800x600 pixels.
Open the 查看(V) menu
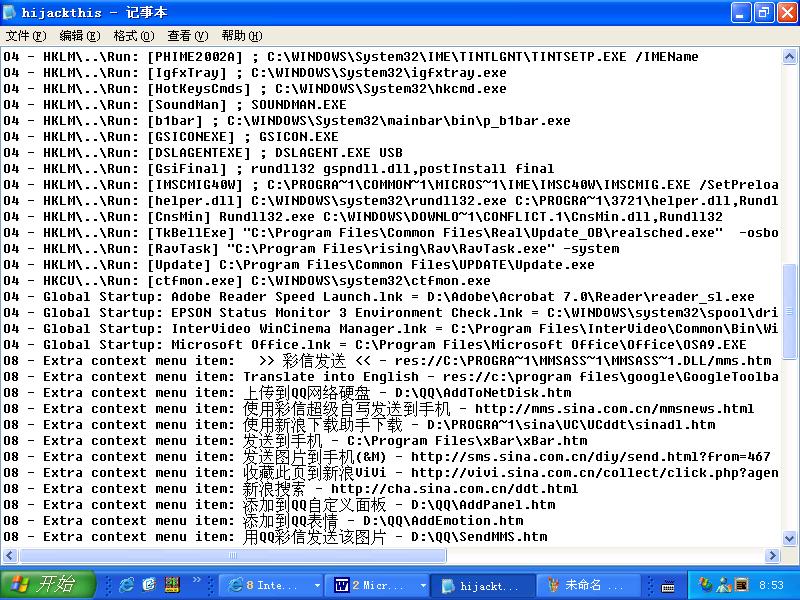coord(188,36)
